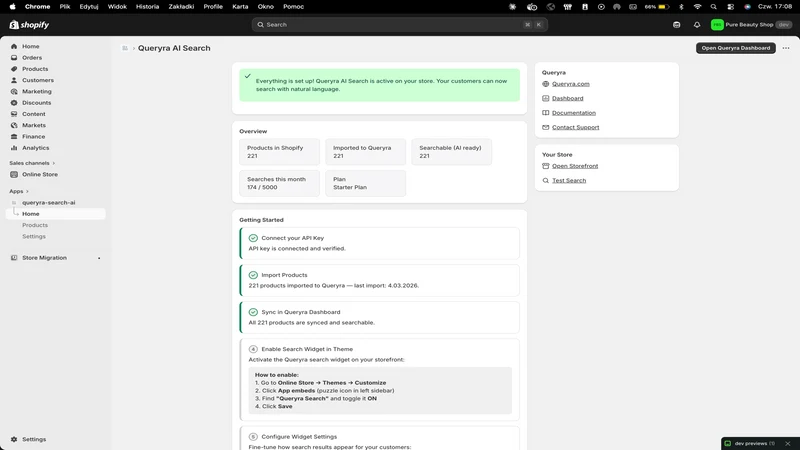Open the Orders section
This screenshot has height=450, width=800.
point(32,58)
